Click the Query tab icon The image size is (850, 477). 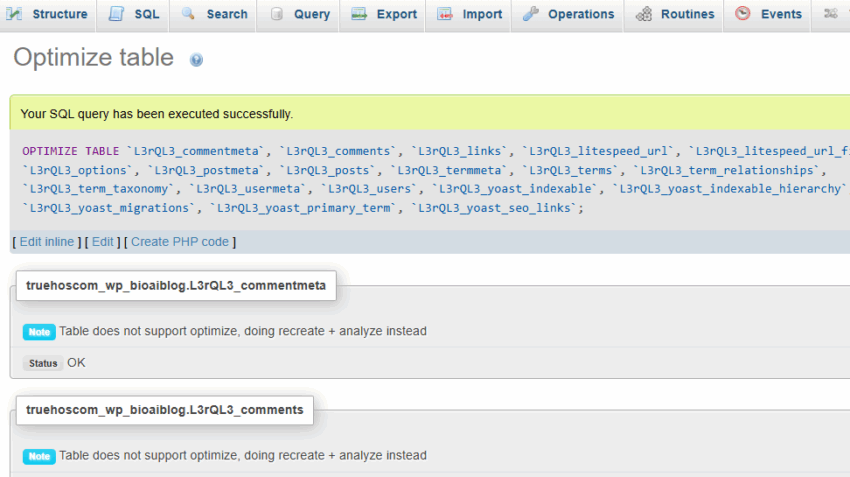pos(276,14)
